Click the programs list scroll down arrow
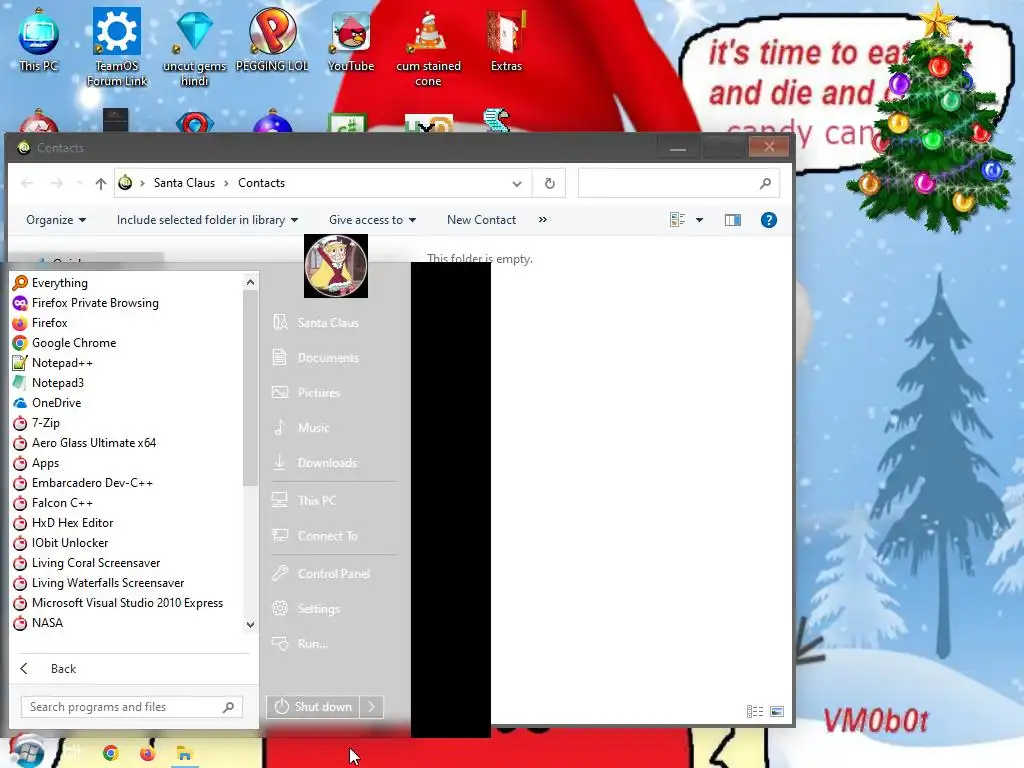 [250, 625]
